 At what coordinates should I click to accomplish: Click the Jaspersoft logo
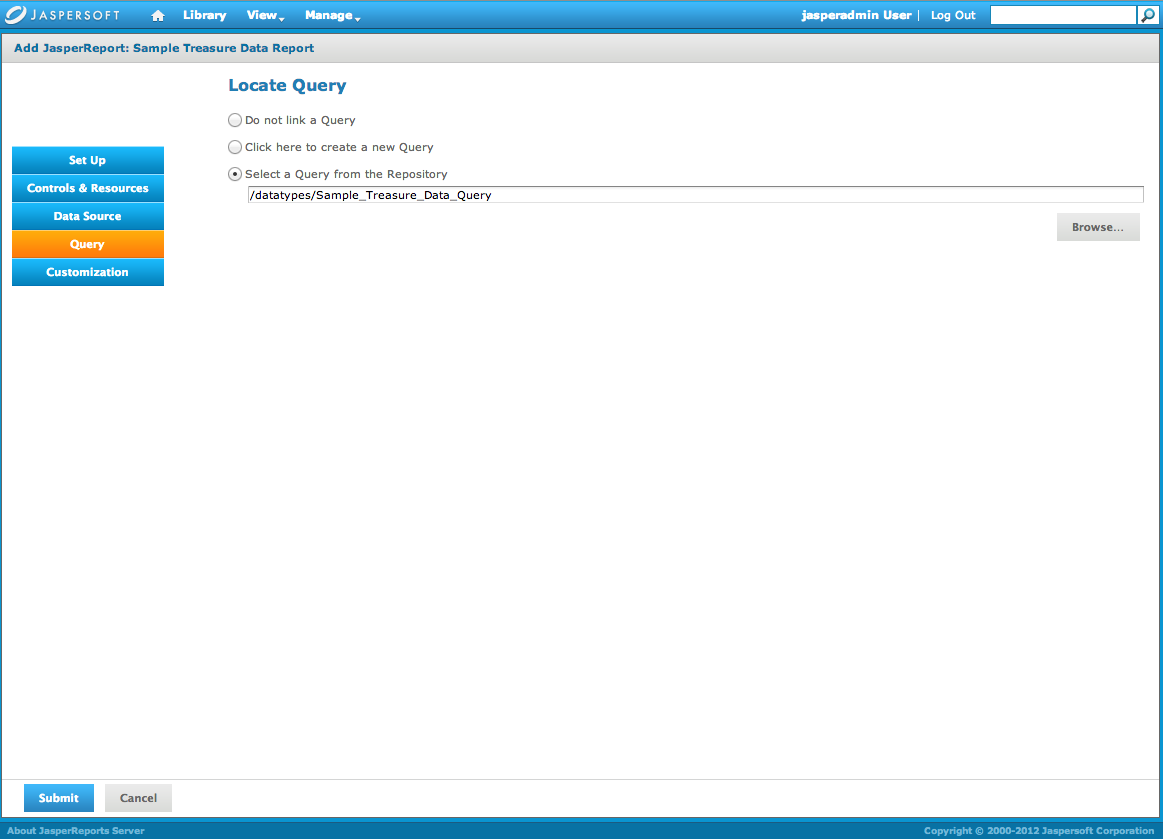(62, 15)
